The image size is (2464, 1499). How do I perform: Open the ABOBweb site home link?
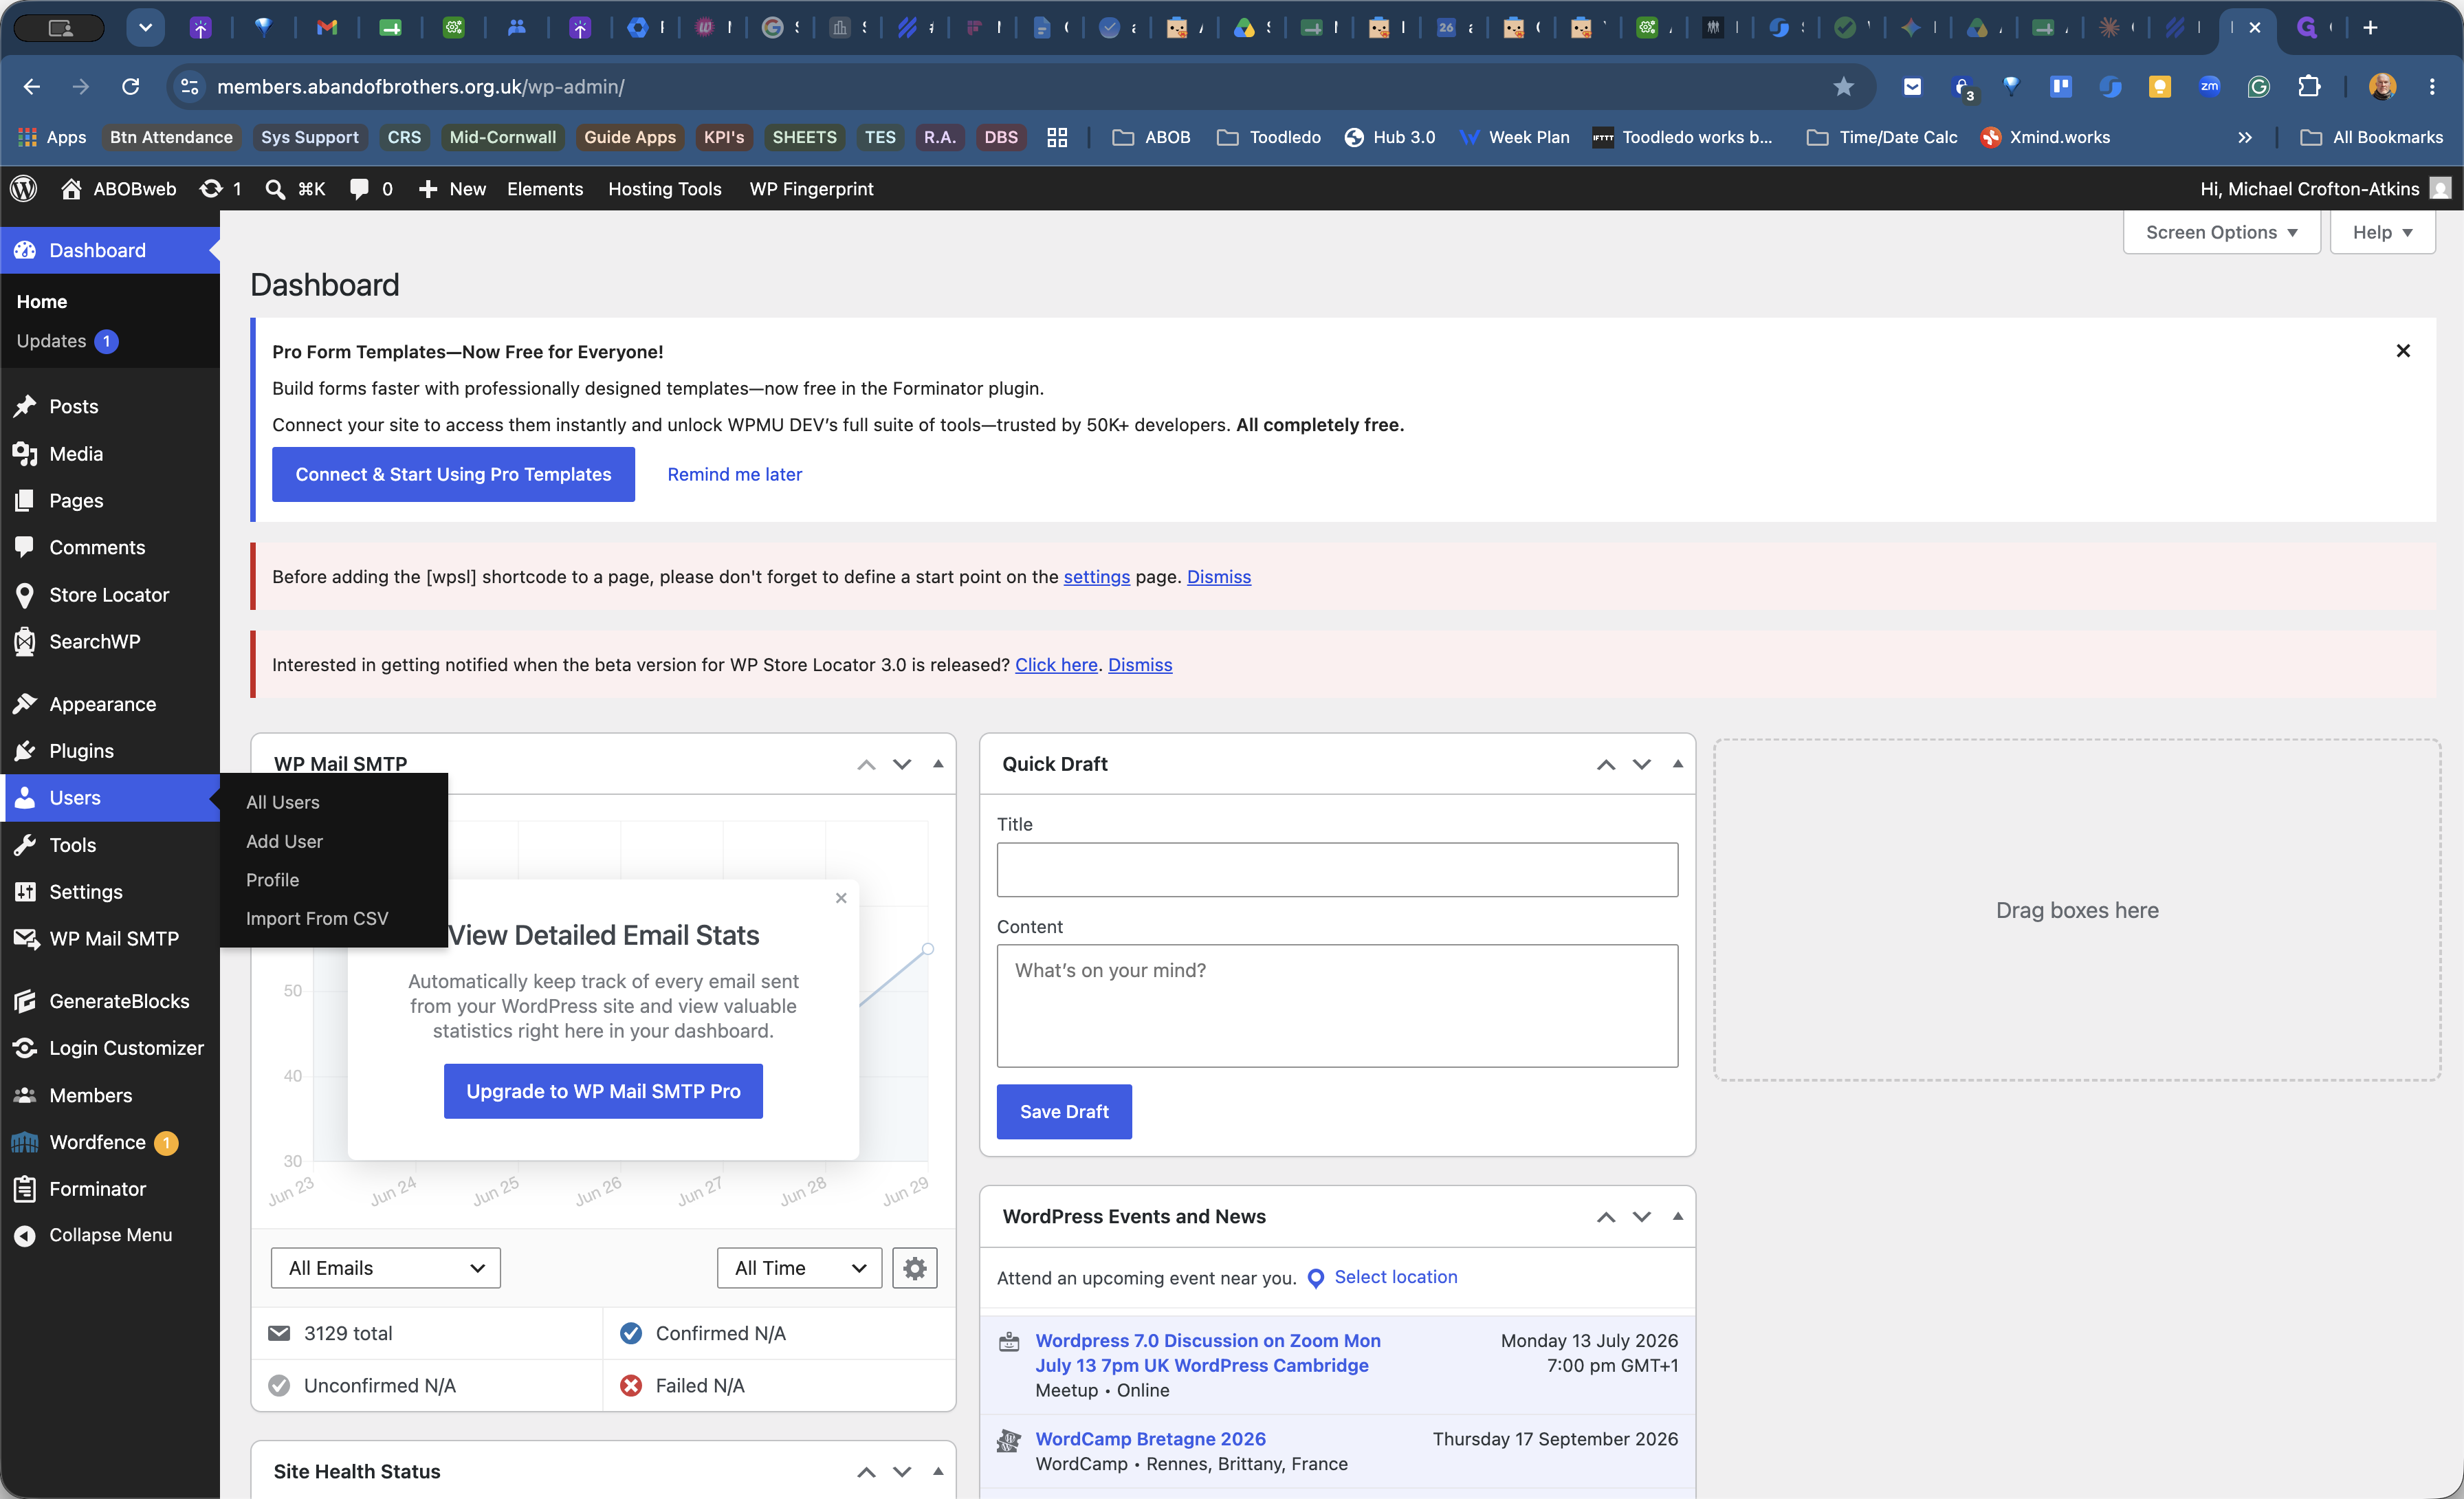[119, 189]
